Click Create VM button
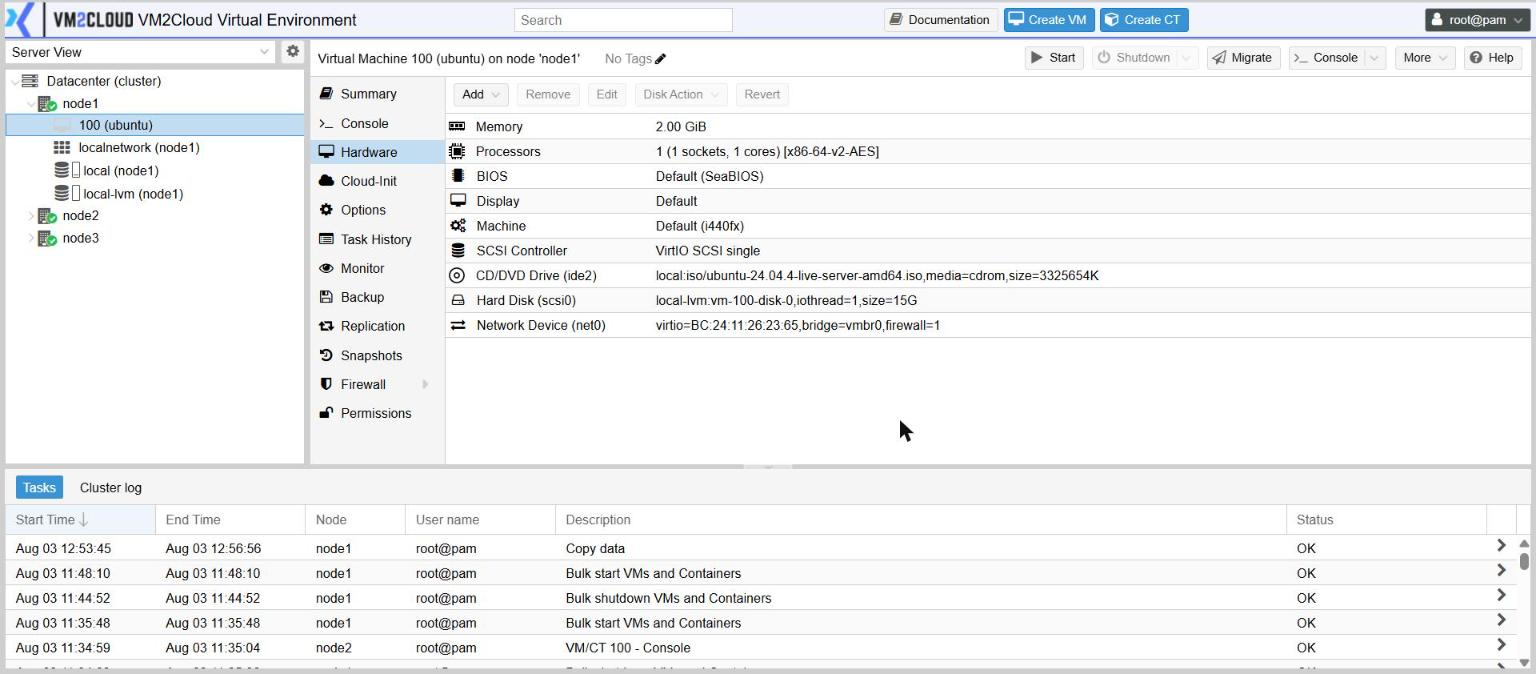 pos(1049,20)
